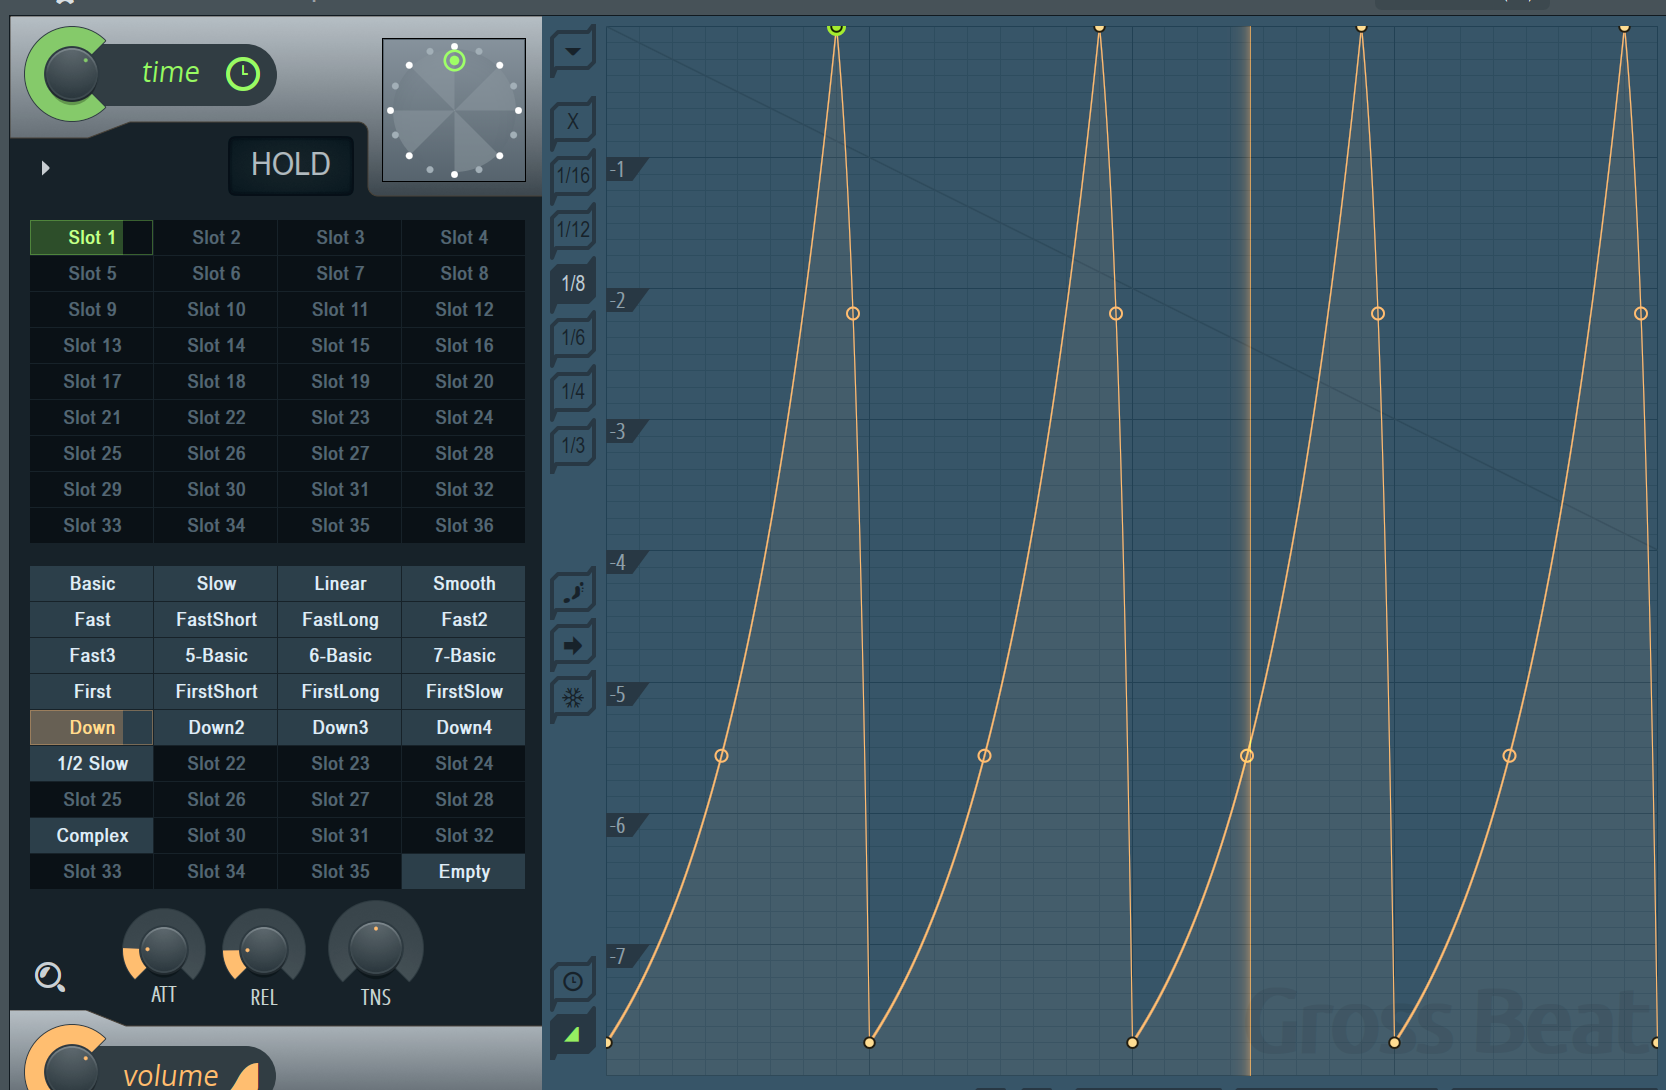Set snap to 1/16 step

point(573,176)
